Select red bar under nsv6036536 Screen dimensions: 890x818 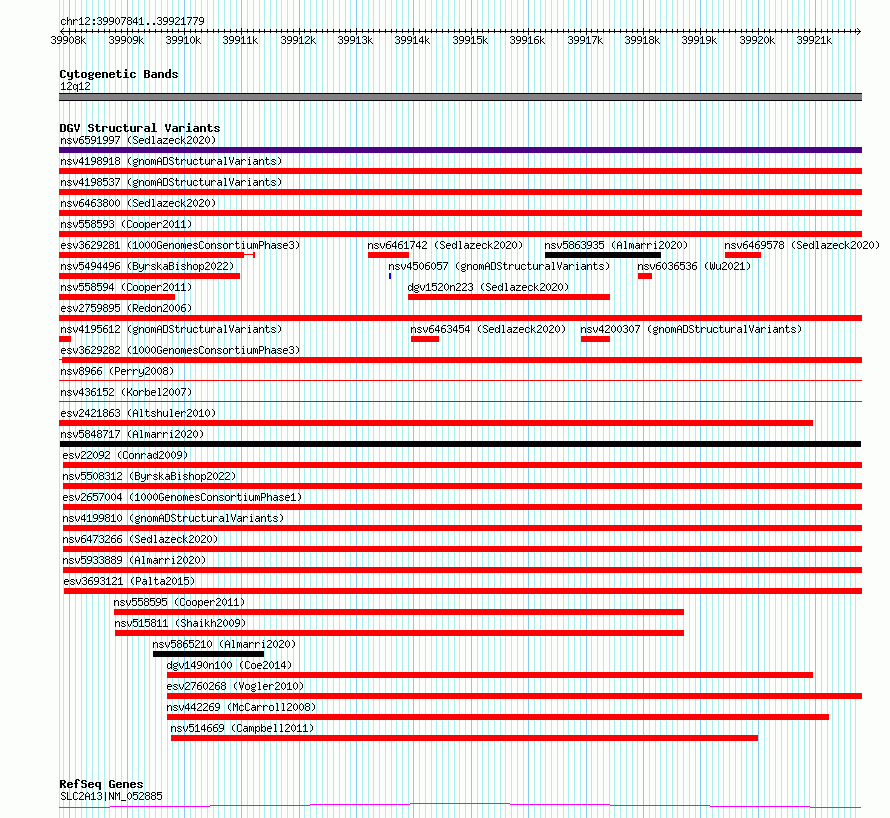pyautogui.click(x=645, y=276)
